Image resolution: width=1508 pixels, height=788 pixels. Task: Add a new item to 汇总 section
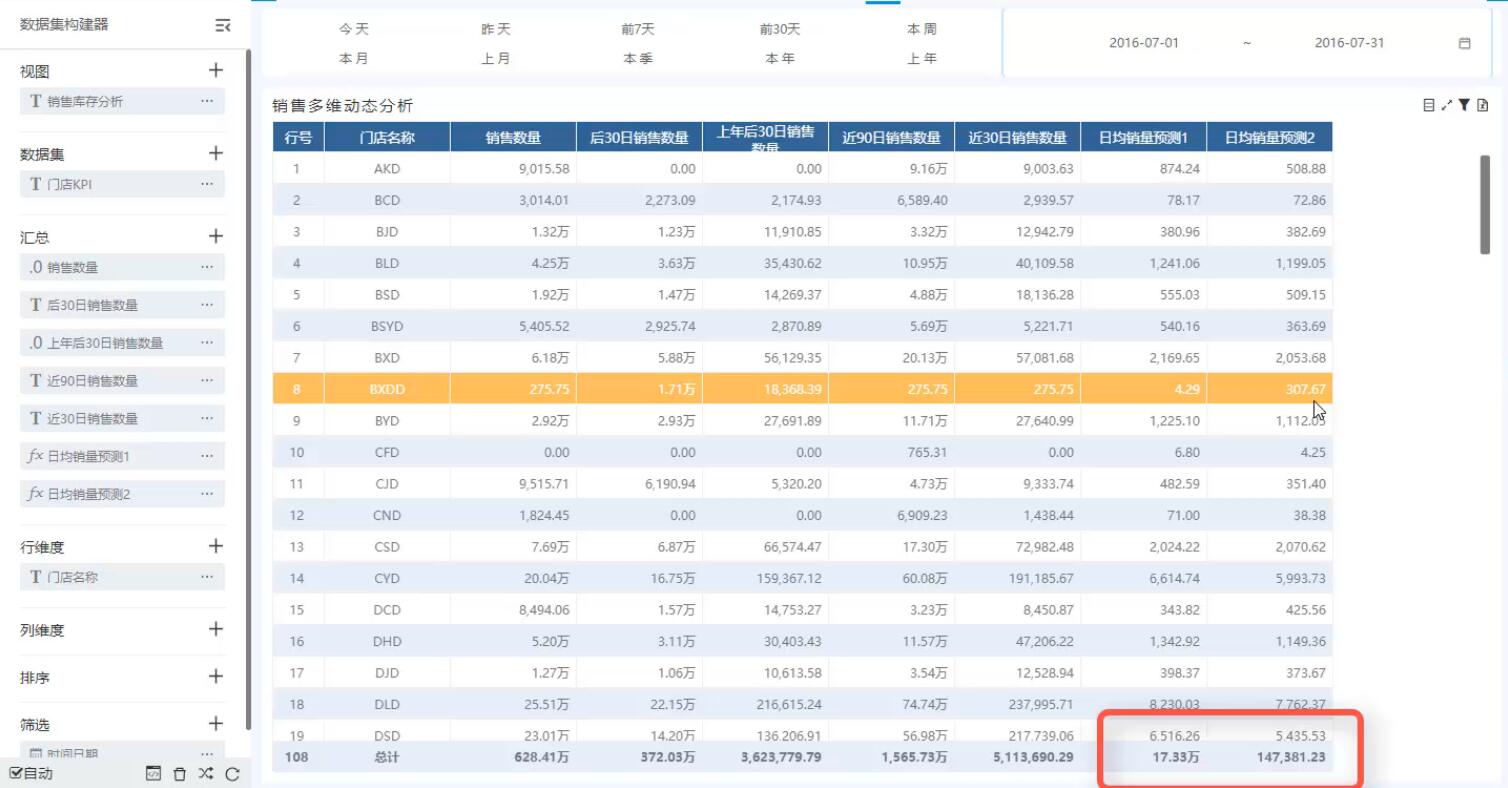[215, 237]
